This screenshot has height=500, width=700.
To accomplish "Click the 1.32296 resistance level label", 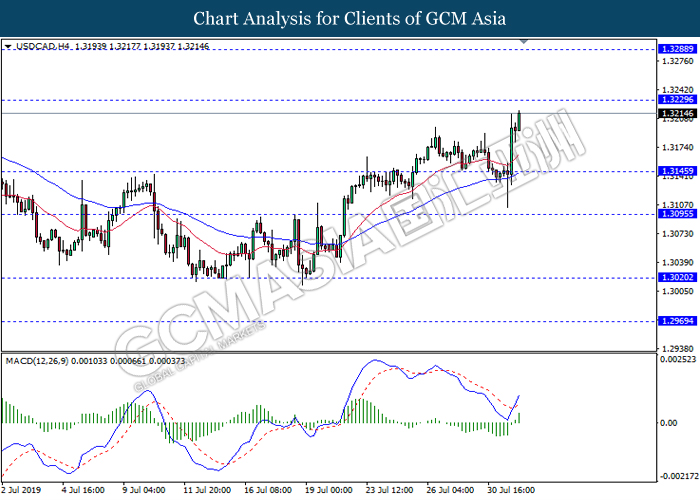I will pos(677,100).
